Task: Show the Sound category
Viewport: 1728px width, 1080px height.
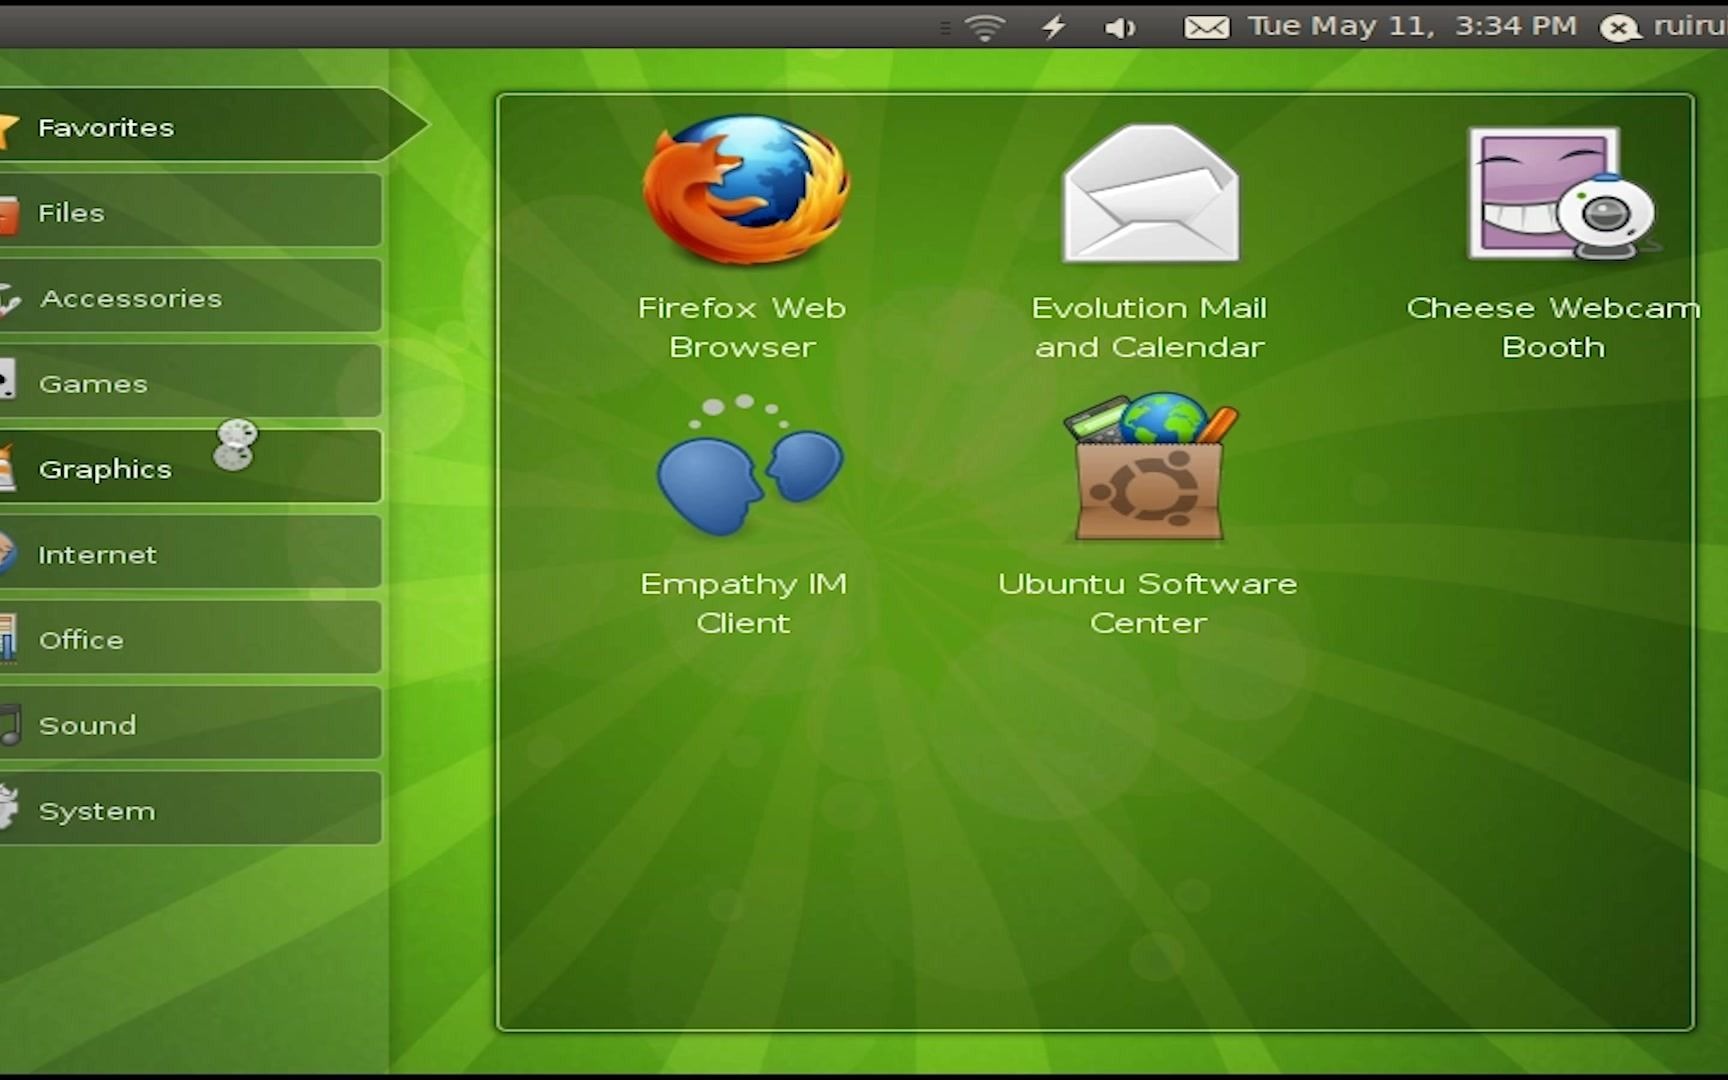Action: coord(190,723)
